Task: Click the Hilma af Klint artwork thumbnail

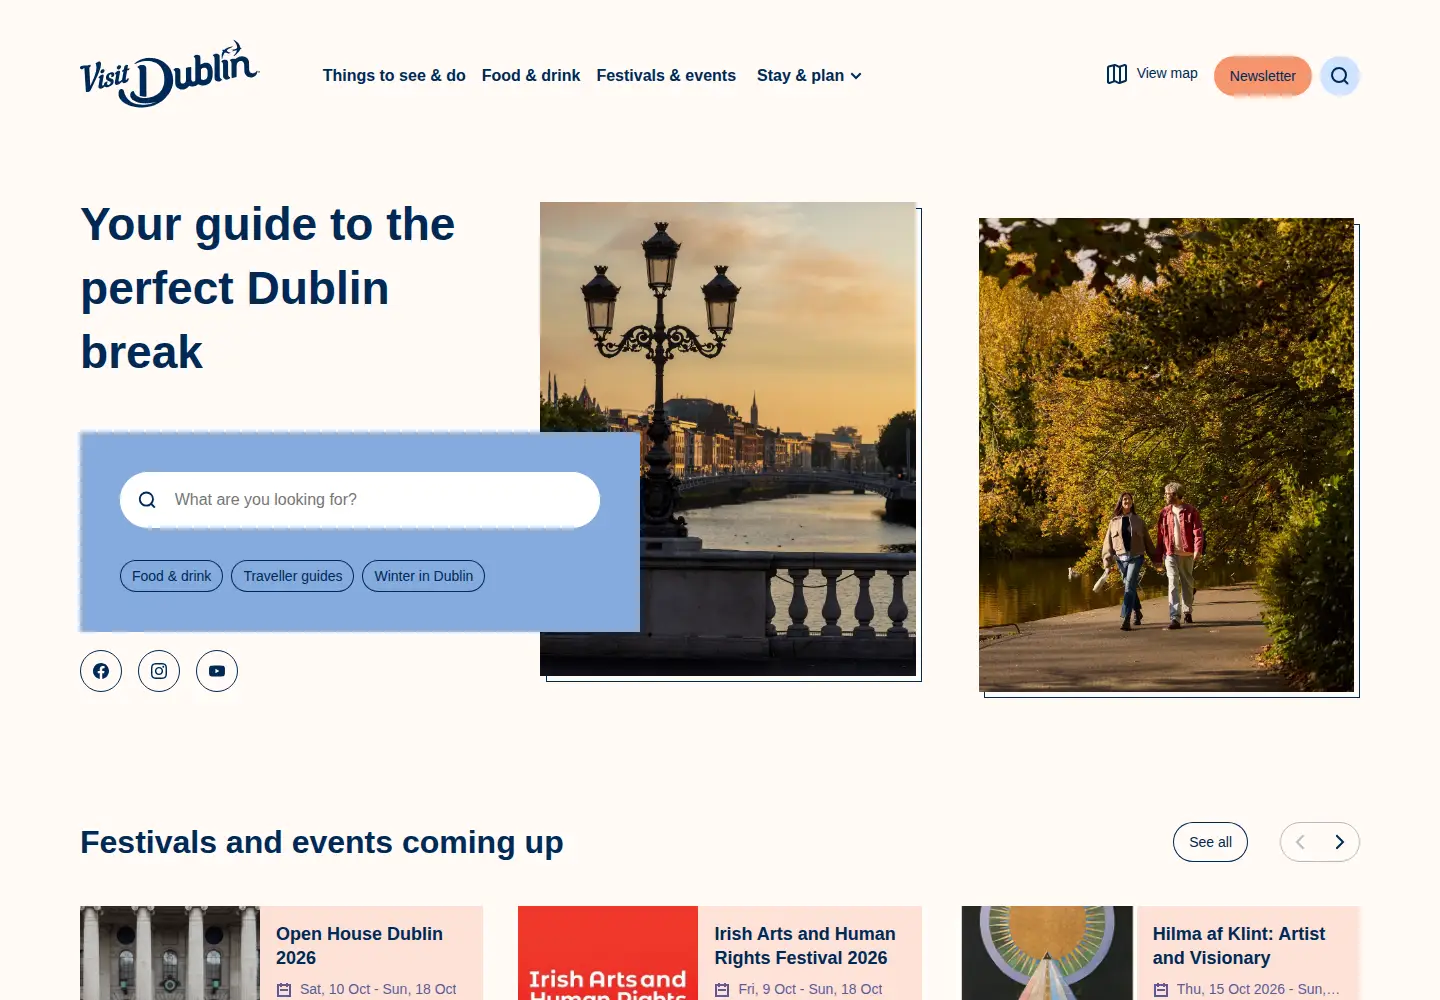Action: tap(1047, 953)
